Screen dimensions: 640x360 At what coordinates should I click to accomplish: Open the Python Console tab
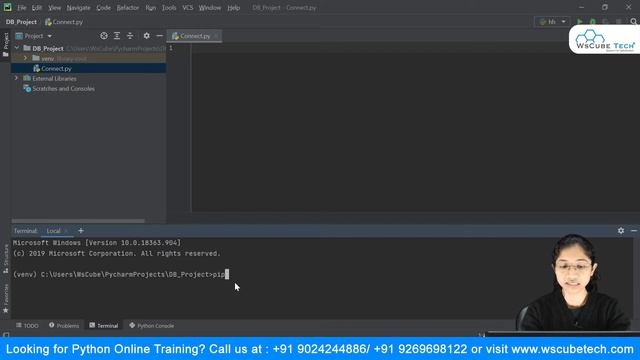[x=151, y=325]
